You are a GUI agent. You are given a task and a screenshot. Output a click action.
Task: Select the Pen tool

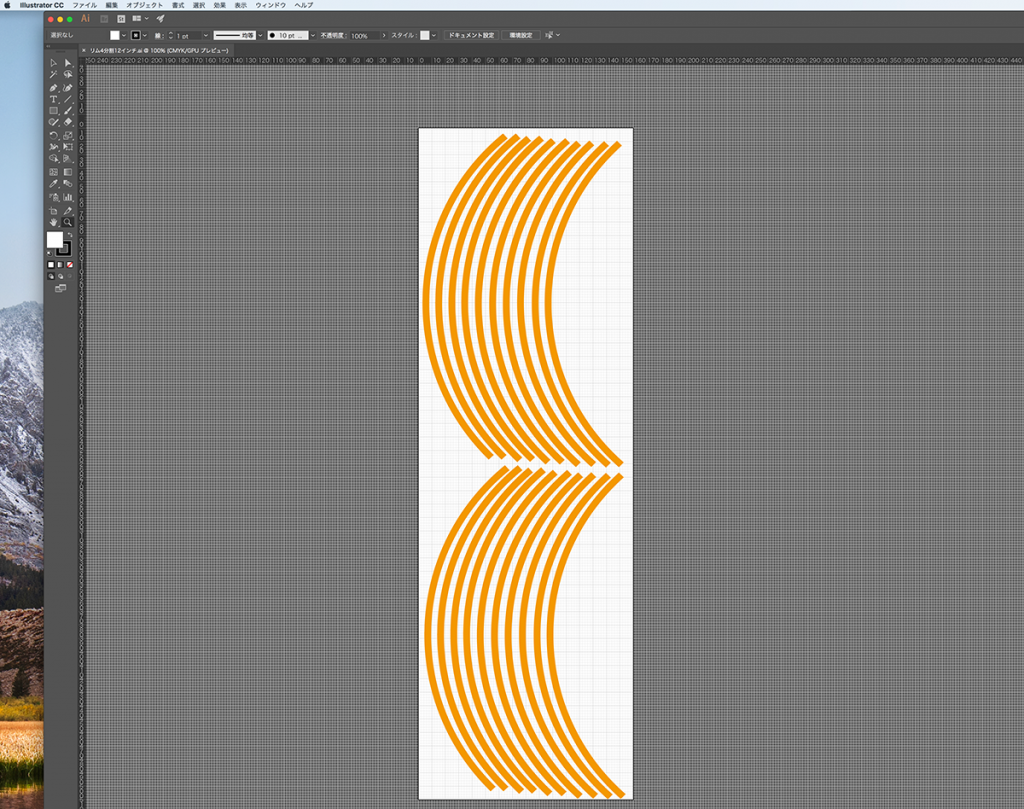pyautogui.click(x=54, y=87)
